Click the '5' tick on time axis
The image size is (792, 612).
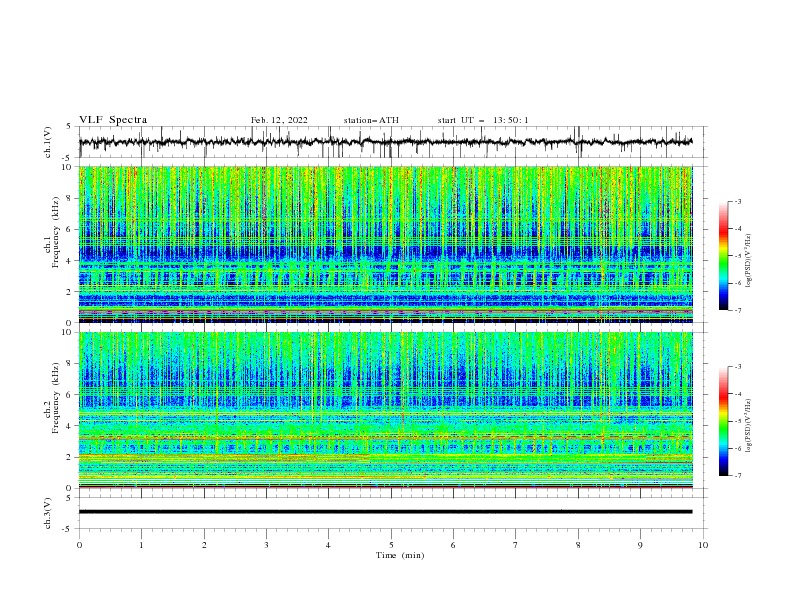pos(391,545)
